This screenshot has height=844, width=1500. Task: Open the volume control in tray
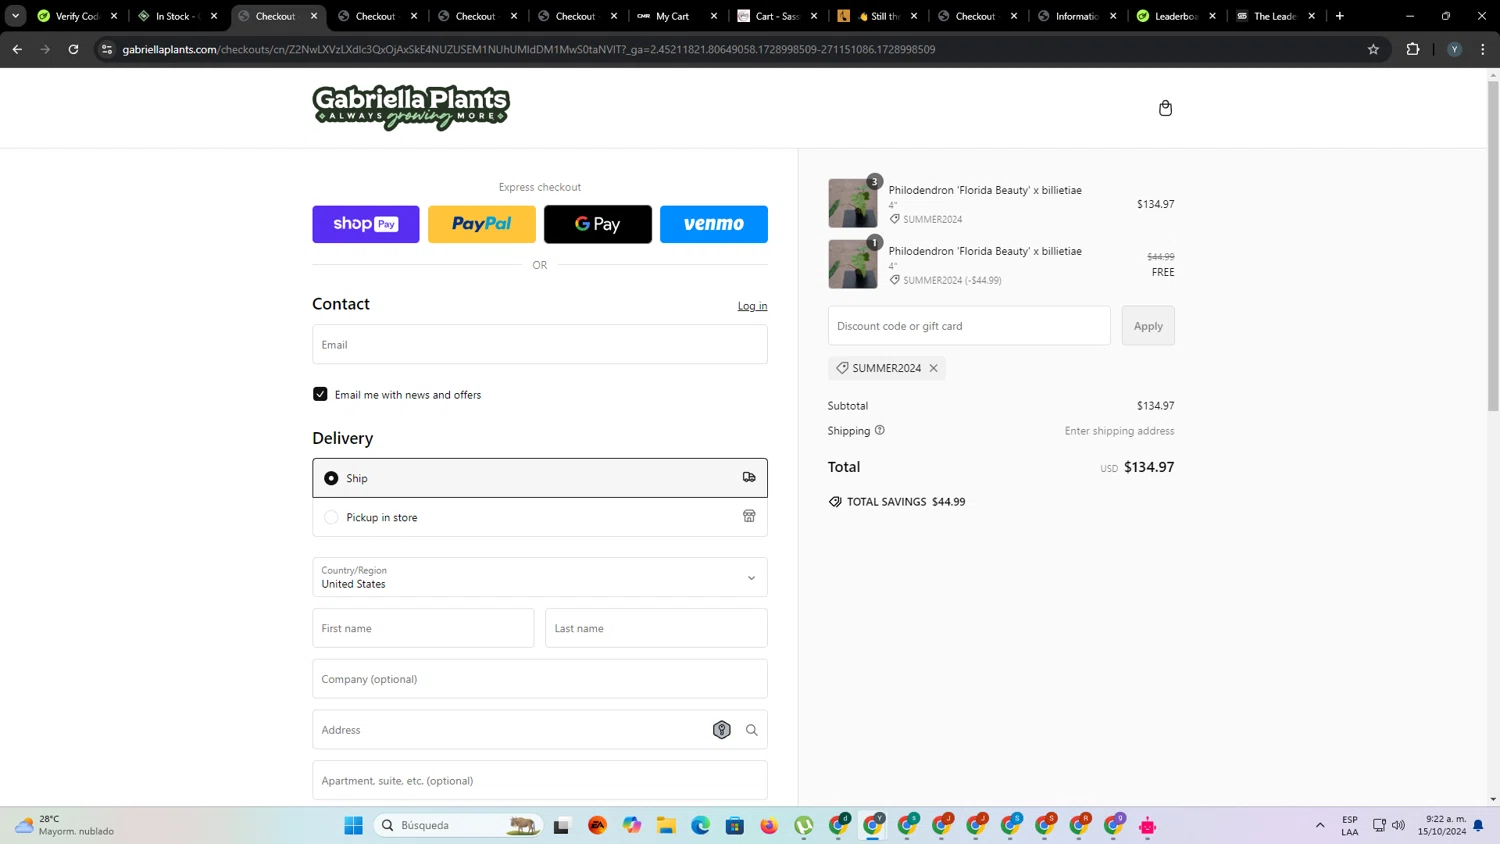click(x=1399, y=825)
